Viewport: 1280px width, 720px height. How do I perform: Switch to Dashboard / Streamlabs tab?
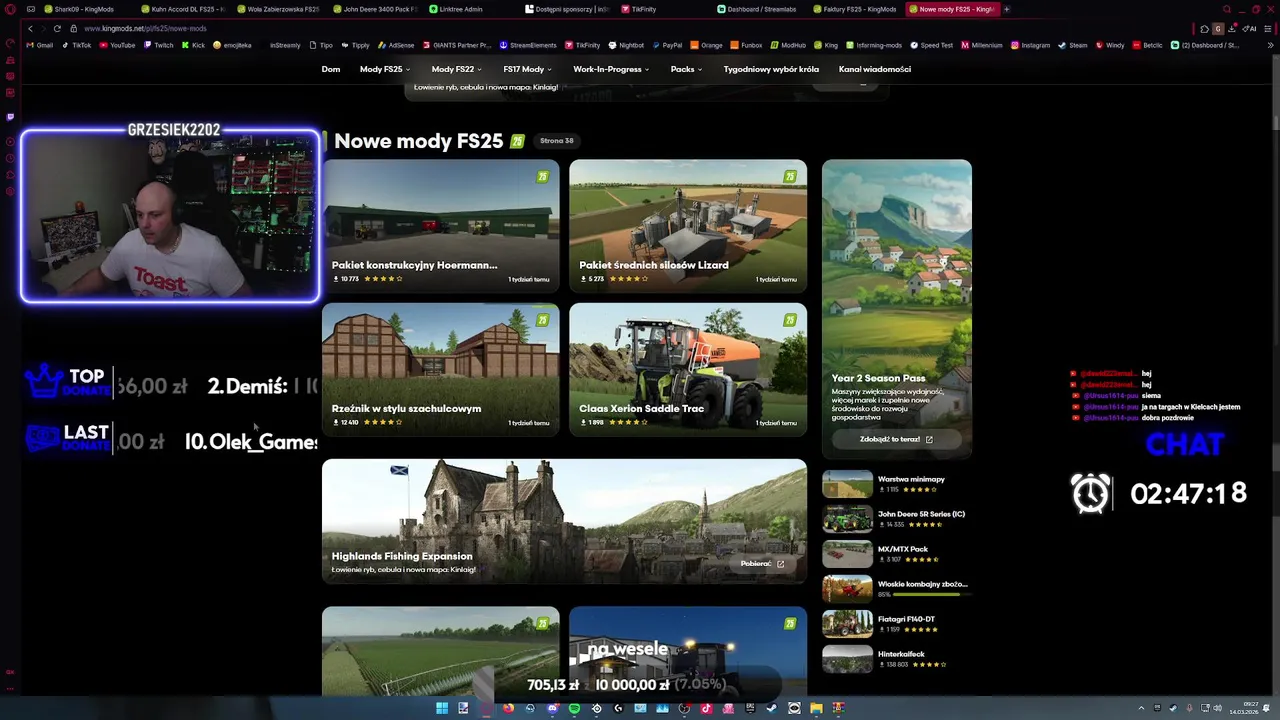pyautogui.click(x=762, y=9)
